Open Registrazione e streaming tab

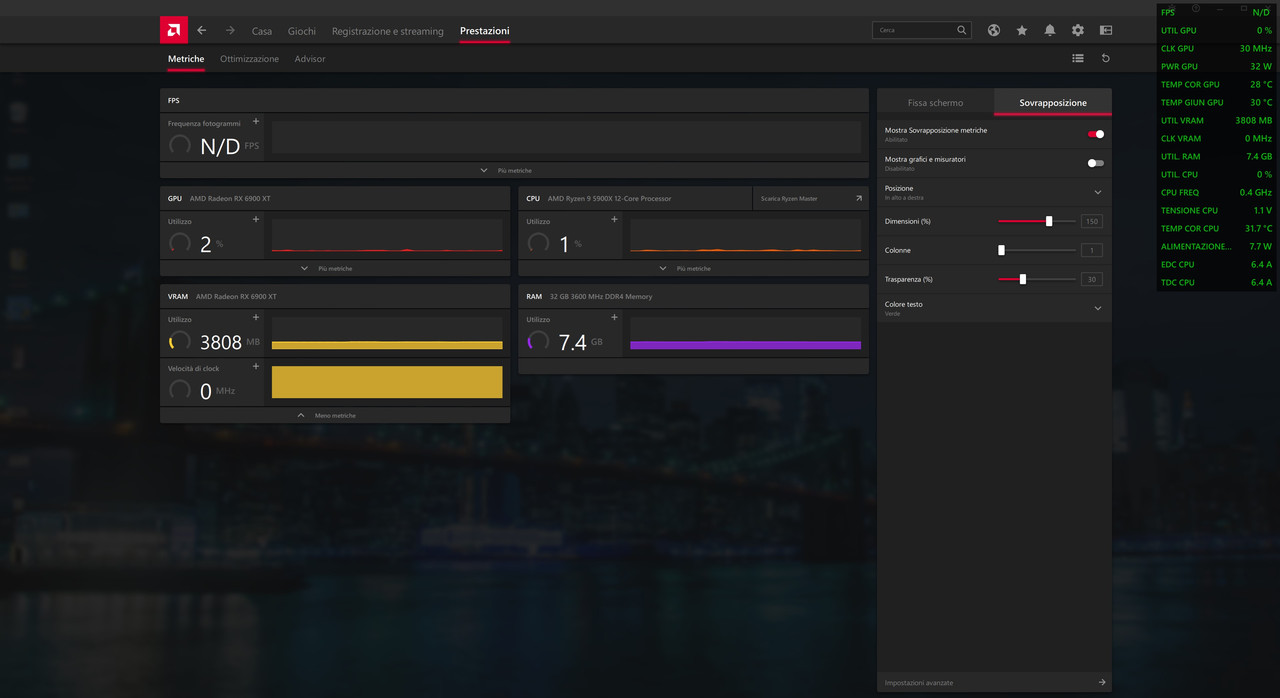[388, 31]
